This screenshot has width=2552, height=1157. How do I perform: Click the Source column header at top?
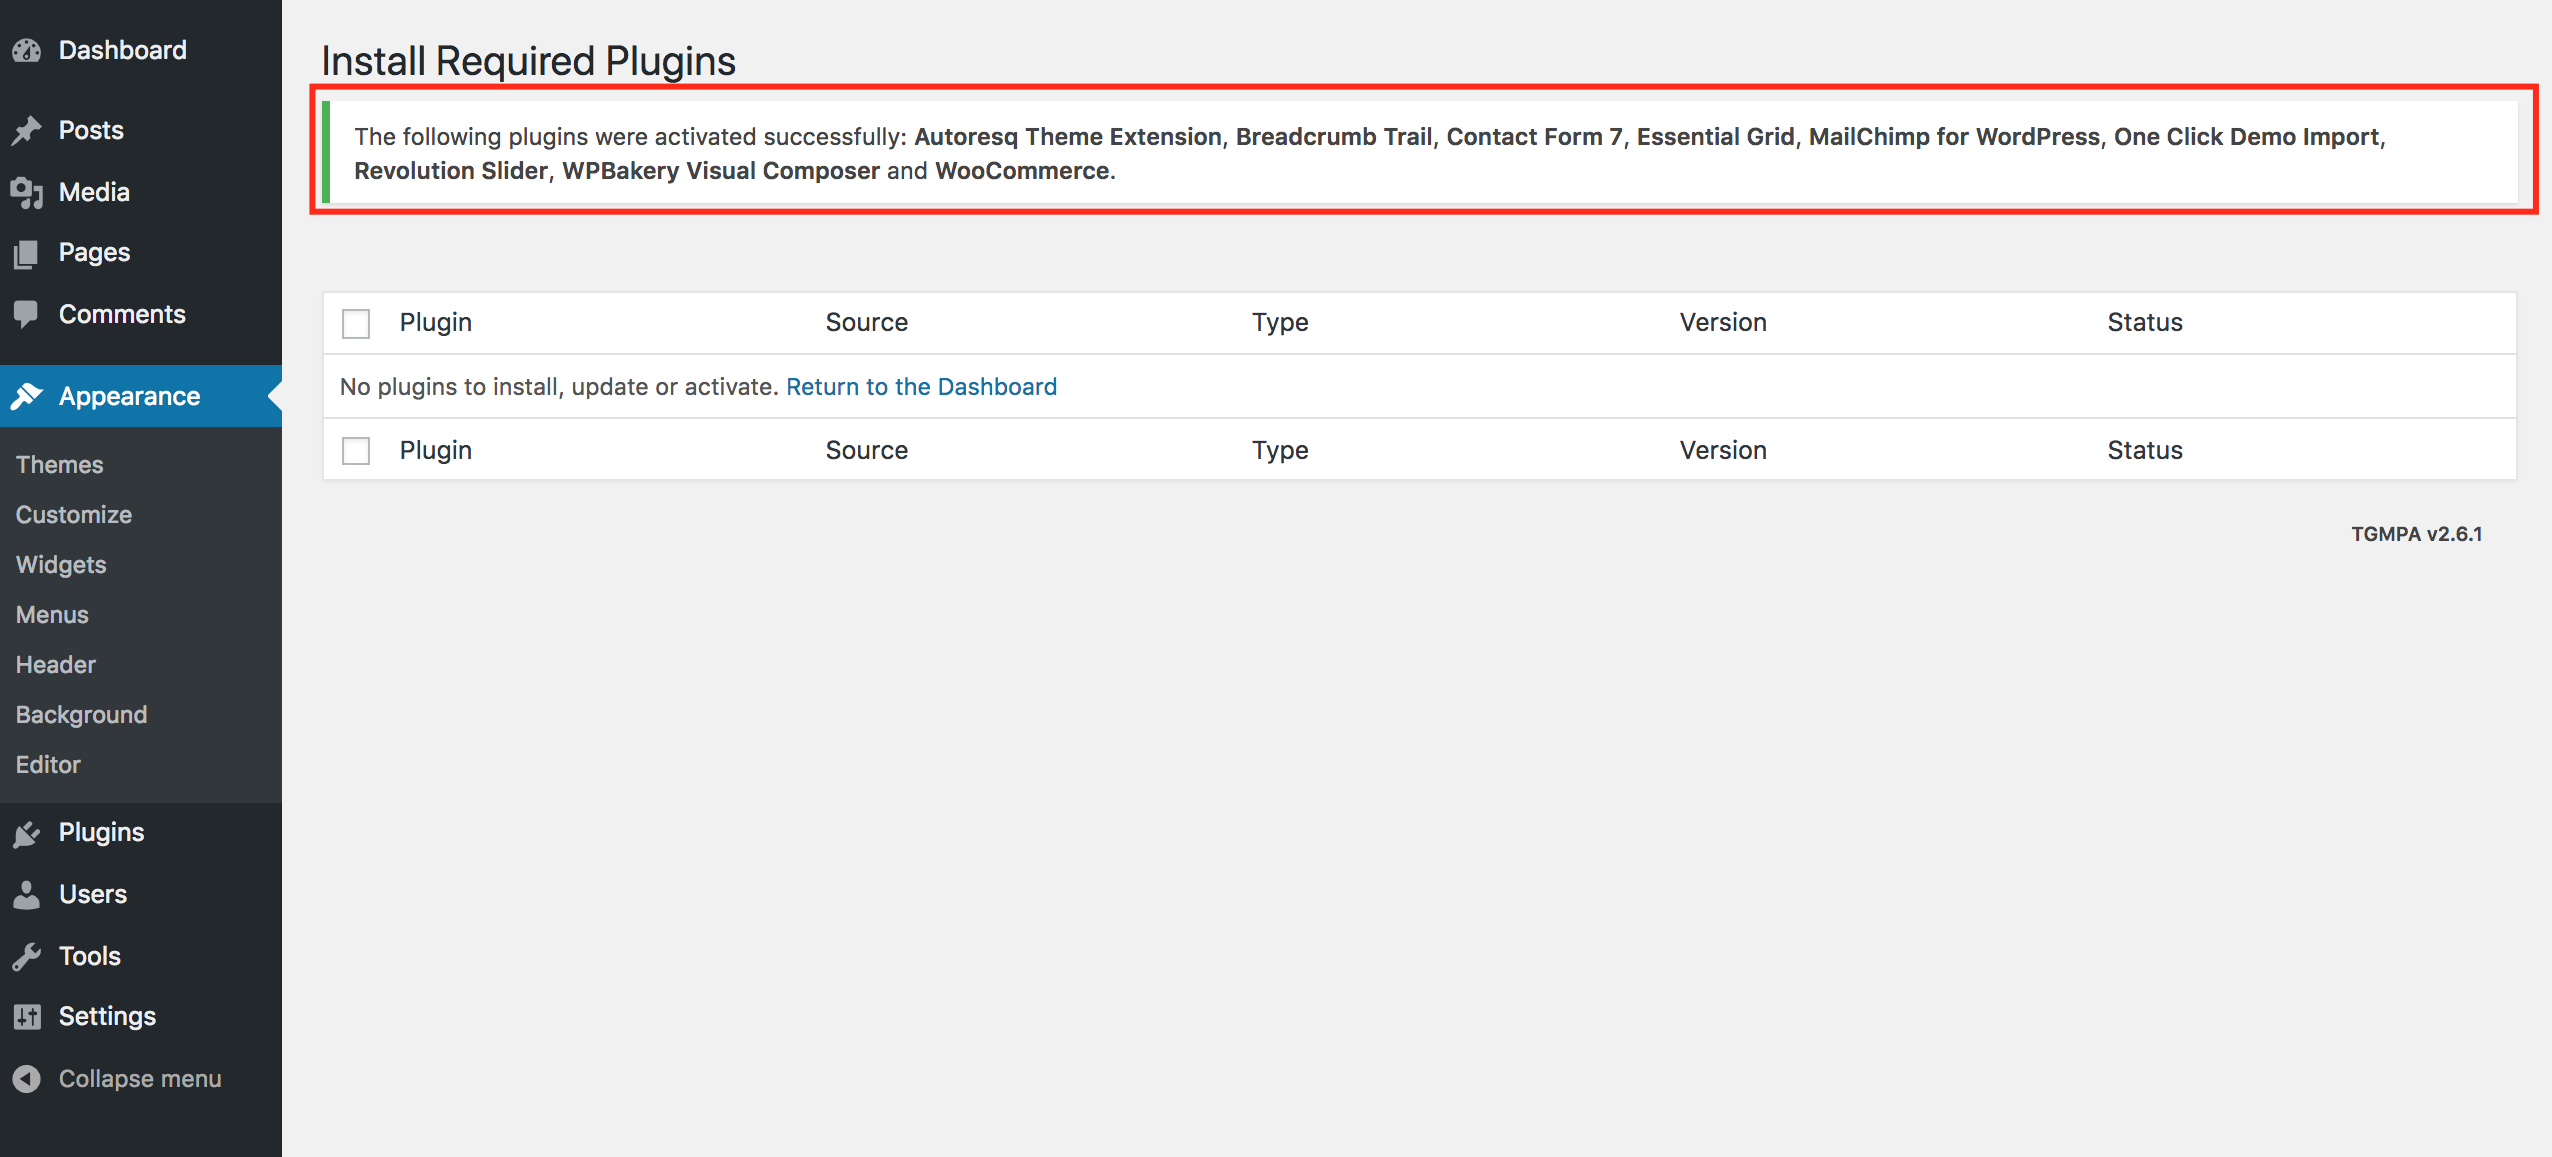click(867, 322)
